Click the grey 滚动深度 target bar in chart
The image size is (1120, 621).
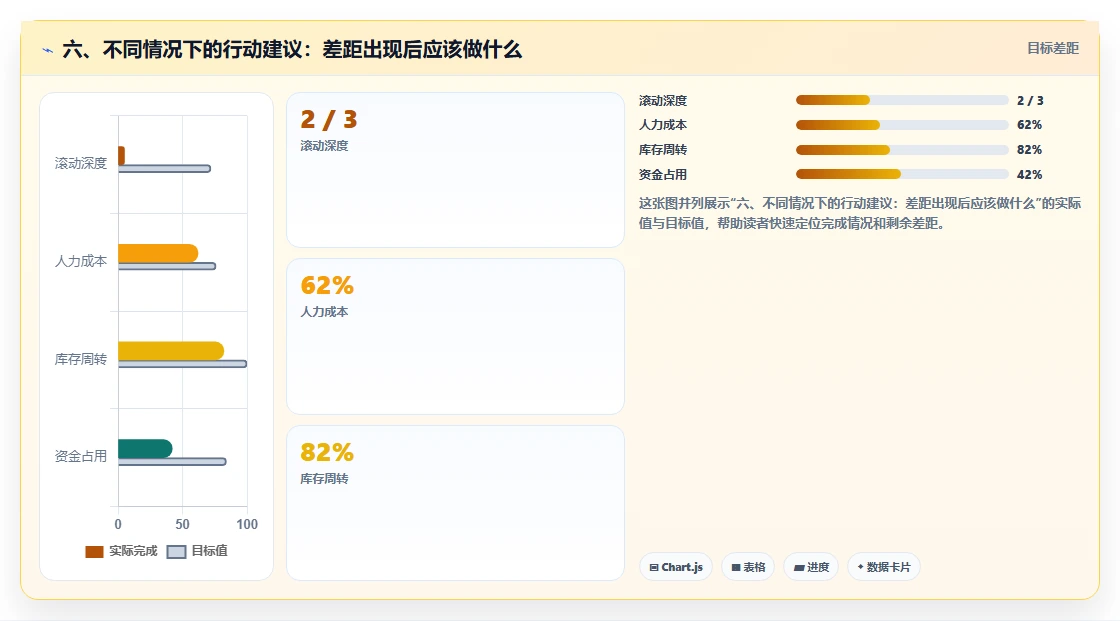(164, 169)
